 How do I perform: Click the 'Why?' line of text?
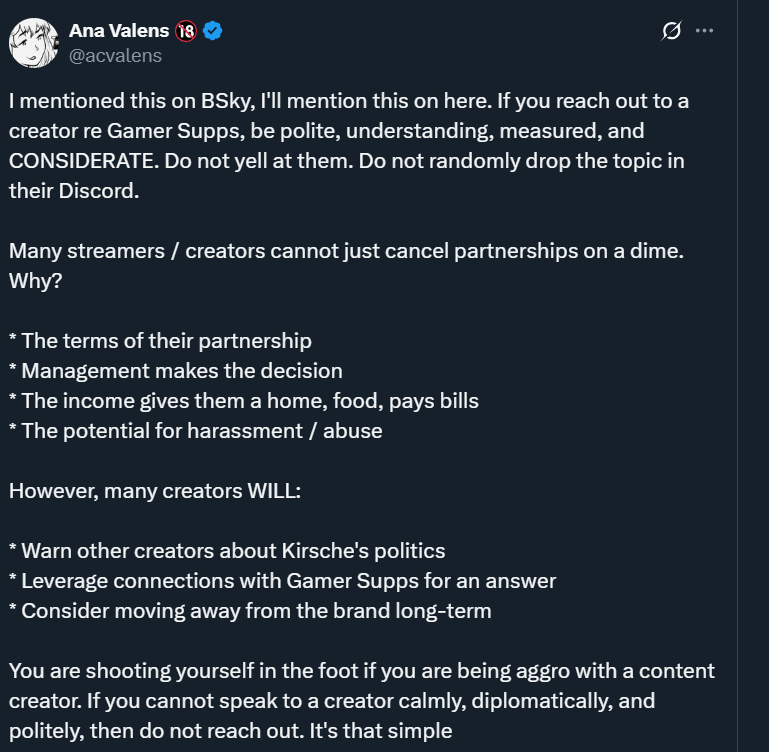(x=35, y=281)
